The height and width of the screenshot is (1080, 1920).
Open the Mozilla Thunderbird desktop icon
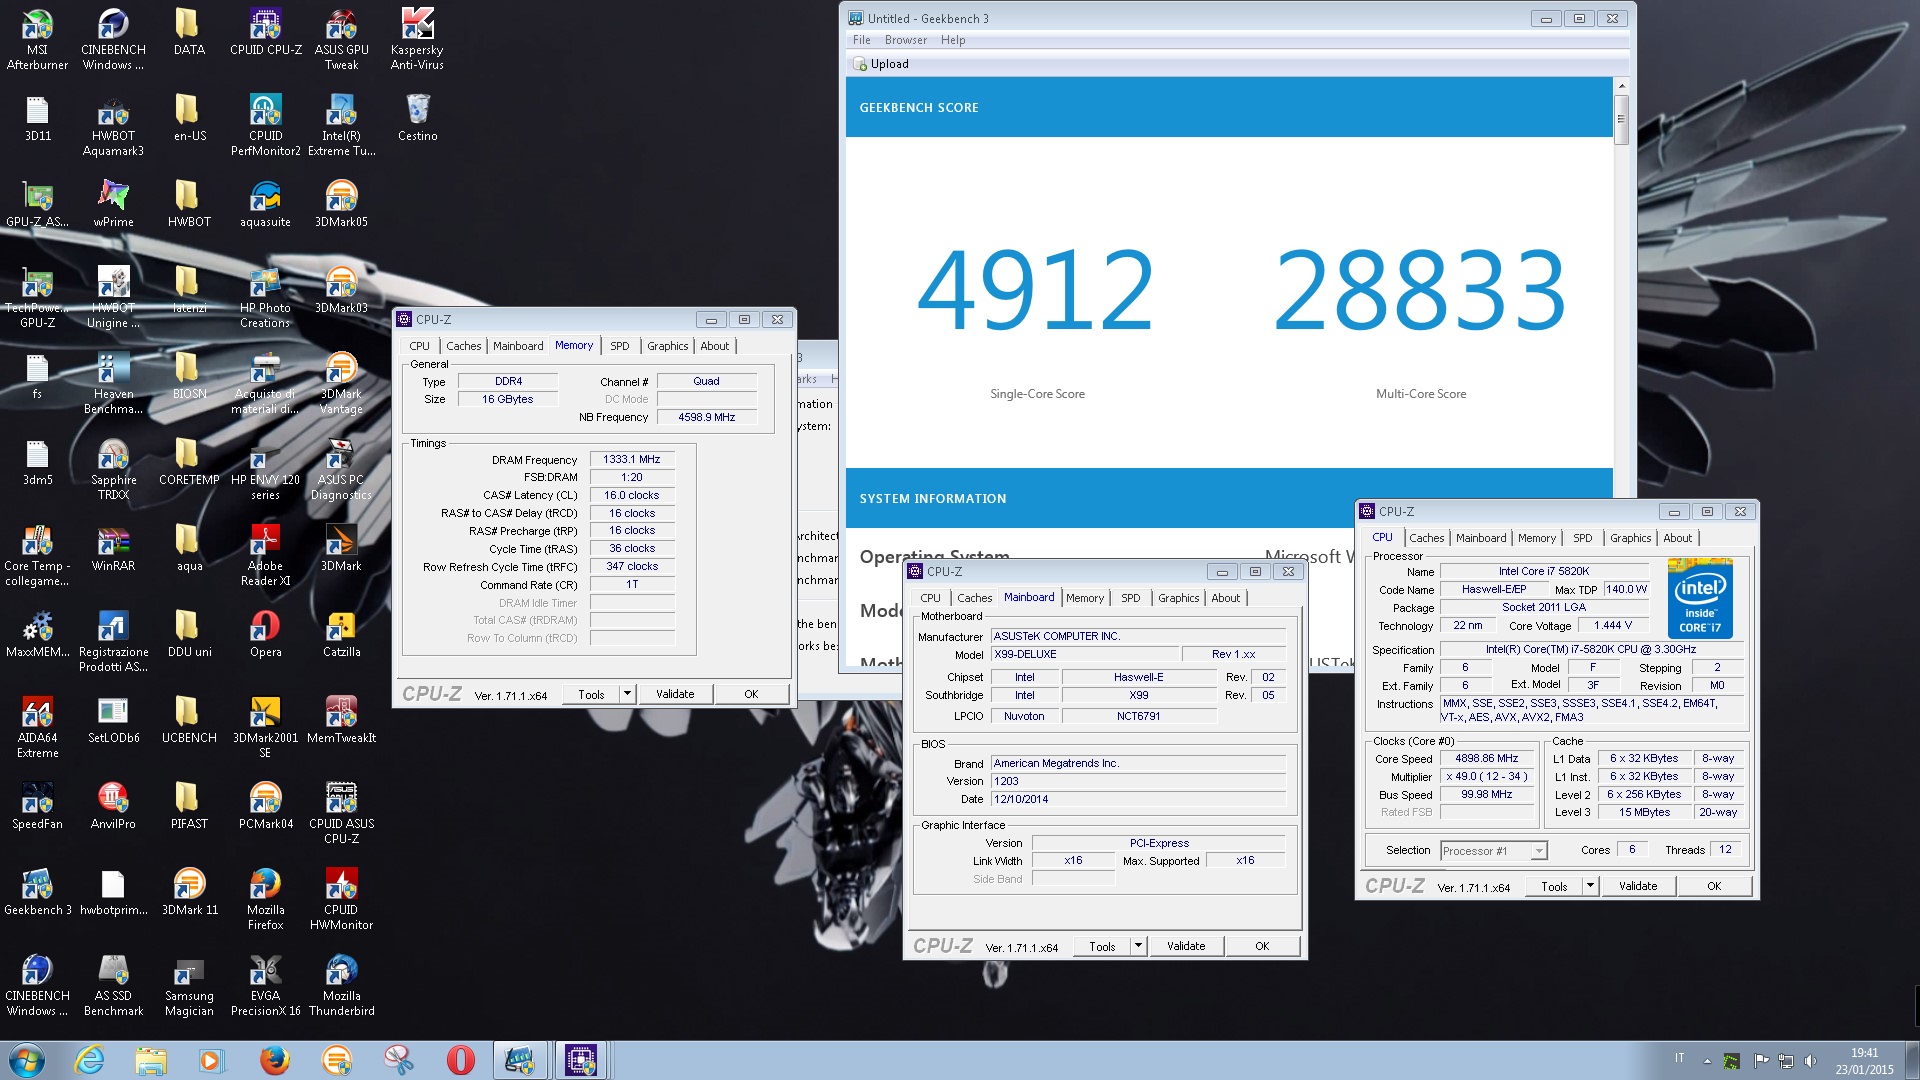point(341,985)
